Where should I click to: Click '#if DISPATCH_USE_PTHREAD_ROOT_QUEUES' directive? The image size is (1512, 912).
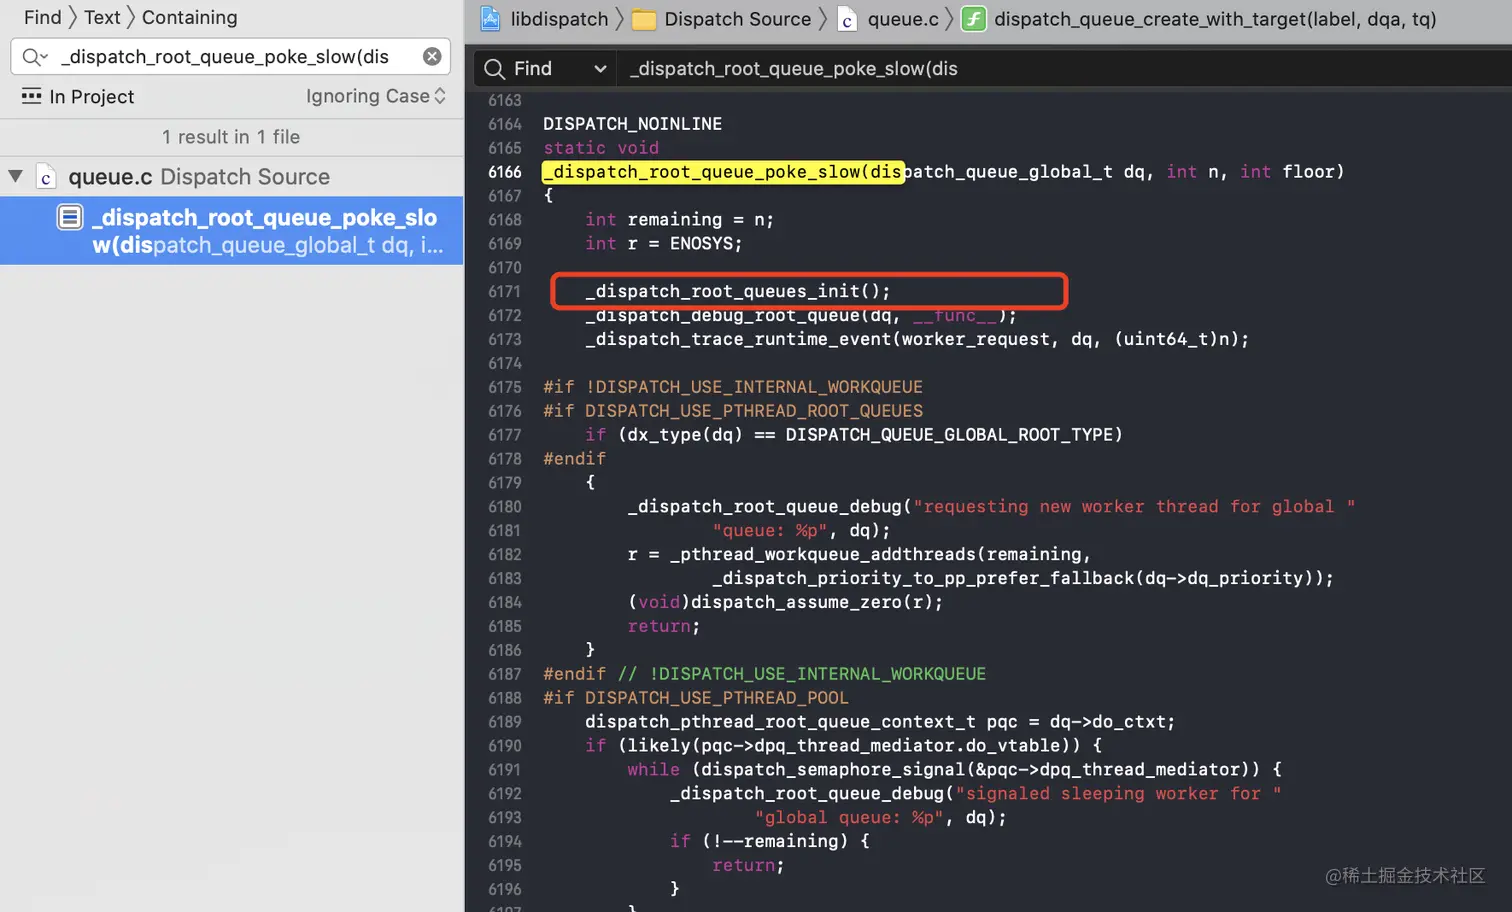click(x=732, y=411)
